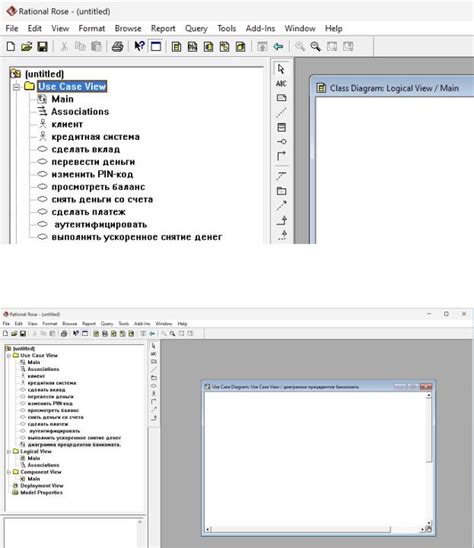Viewport: 474px width, 548px height.
Task: Click the Class Diagram: Logical View / Main title bar
Action: [393, 88]
